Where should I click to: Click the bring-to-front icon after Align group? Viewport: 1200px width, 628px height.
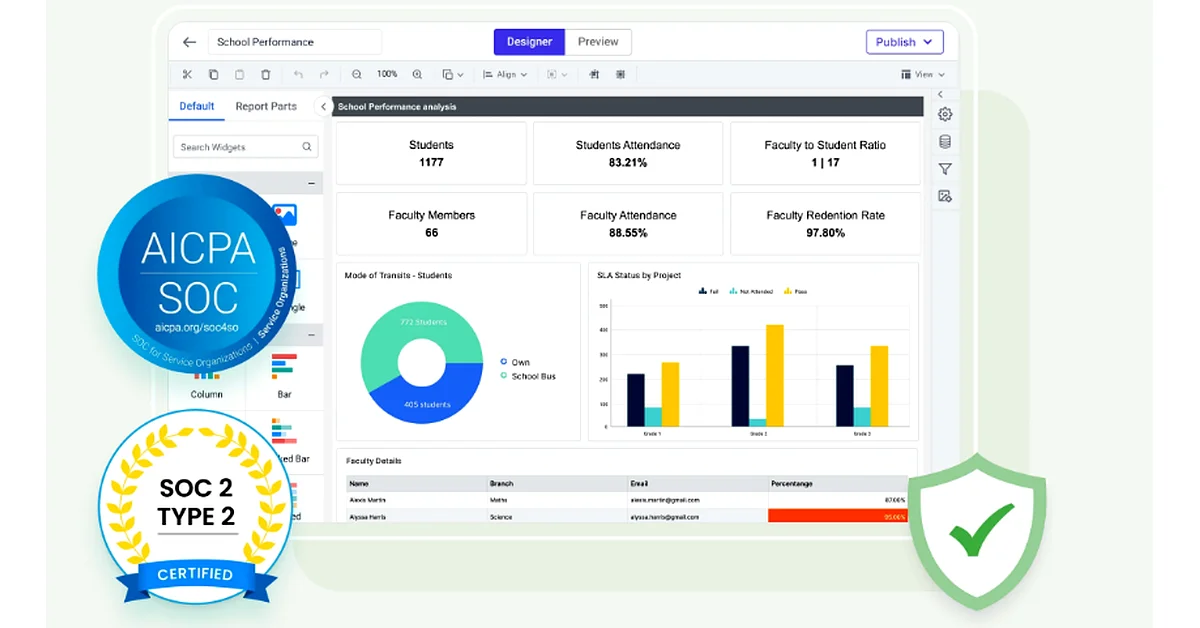594,74
